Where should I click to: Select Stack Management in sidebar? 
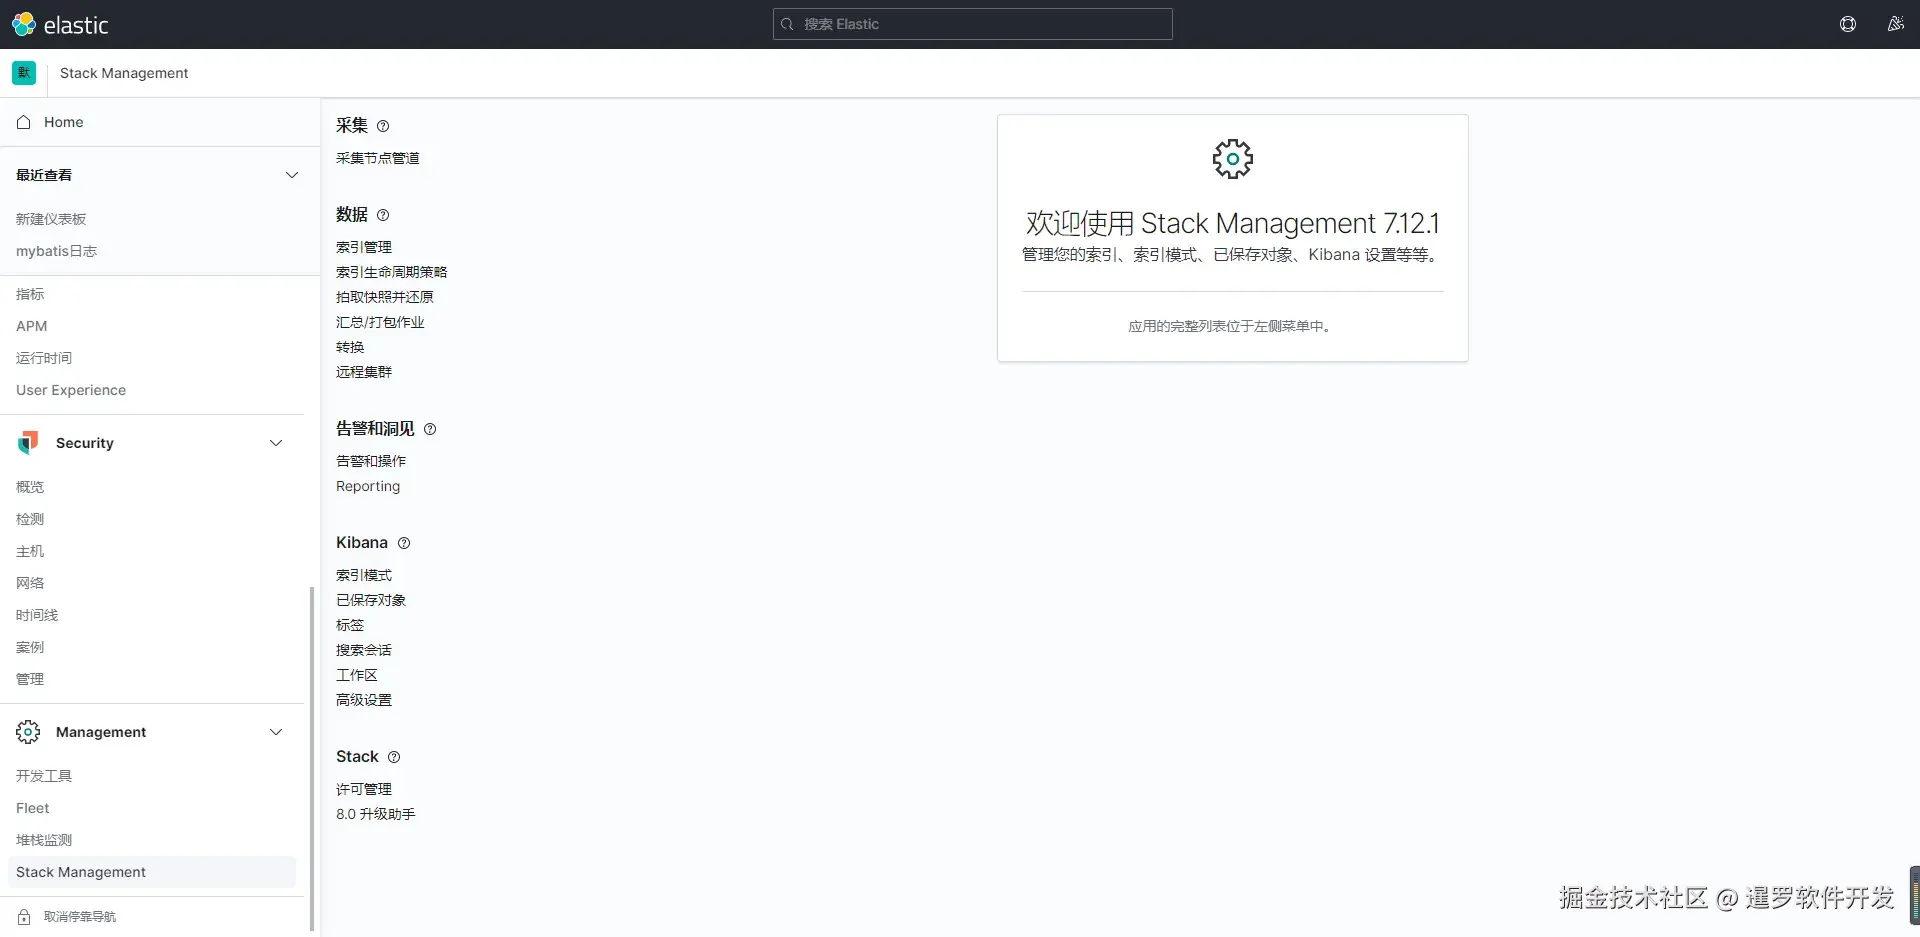tap(152, 872)
